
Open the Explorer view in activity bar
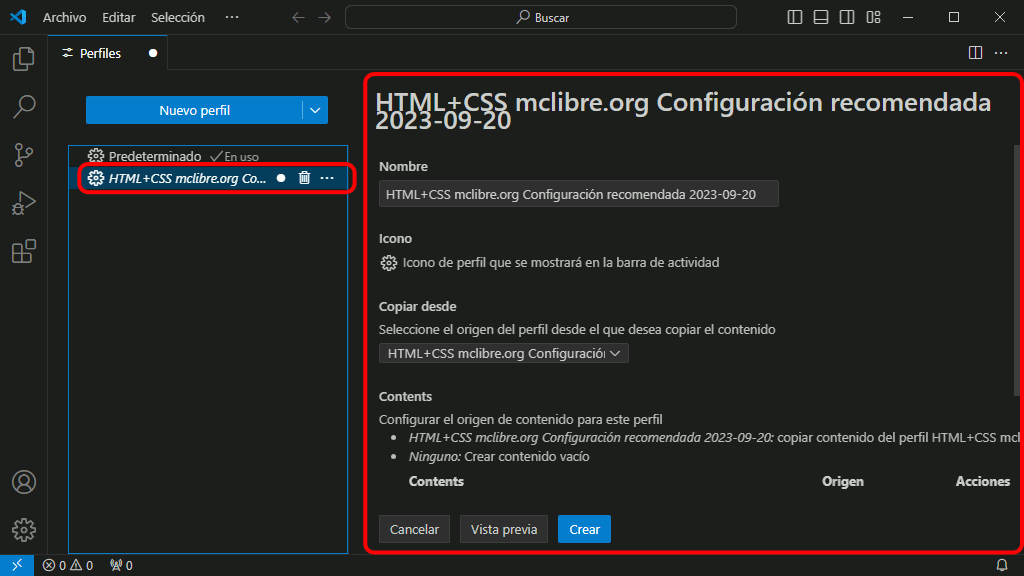(x=24, y=59)
